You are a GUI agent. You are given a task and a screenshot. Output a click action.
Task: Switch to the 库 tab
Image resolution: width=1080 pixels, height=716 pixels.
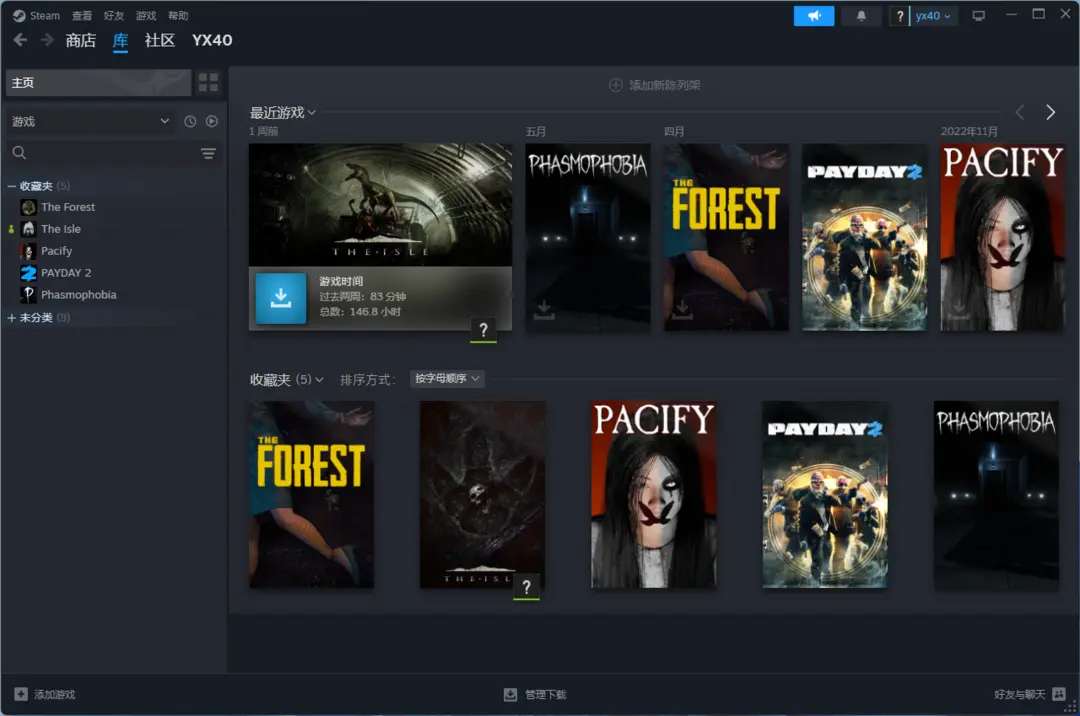pos(121,41)
